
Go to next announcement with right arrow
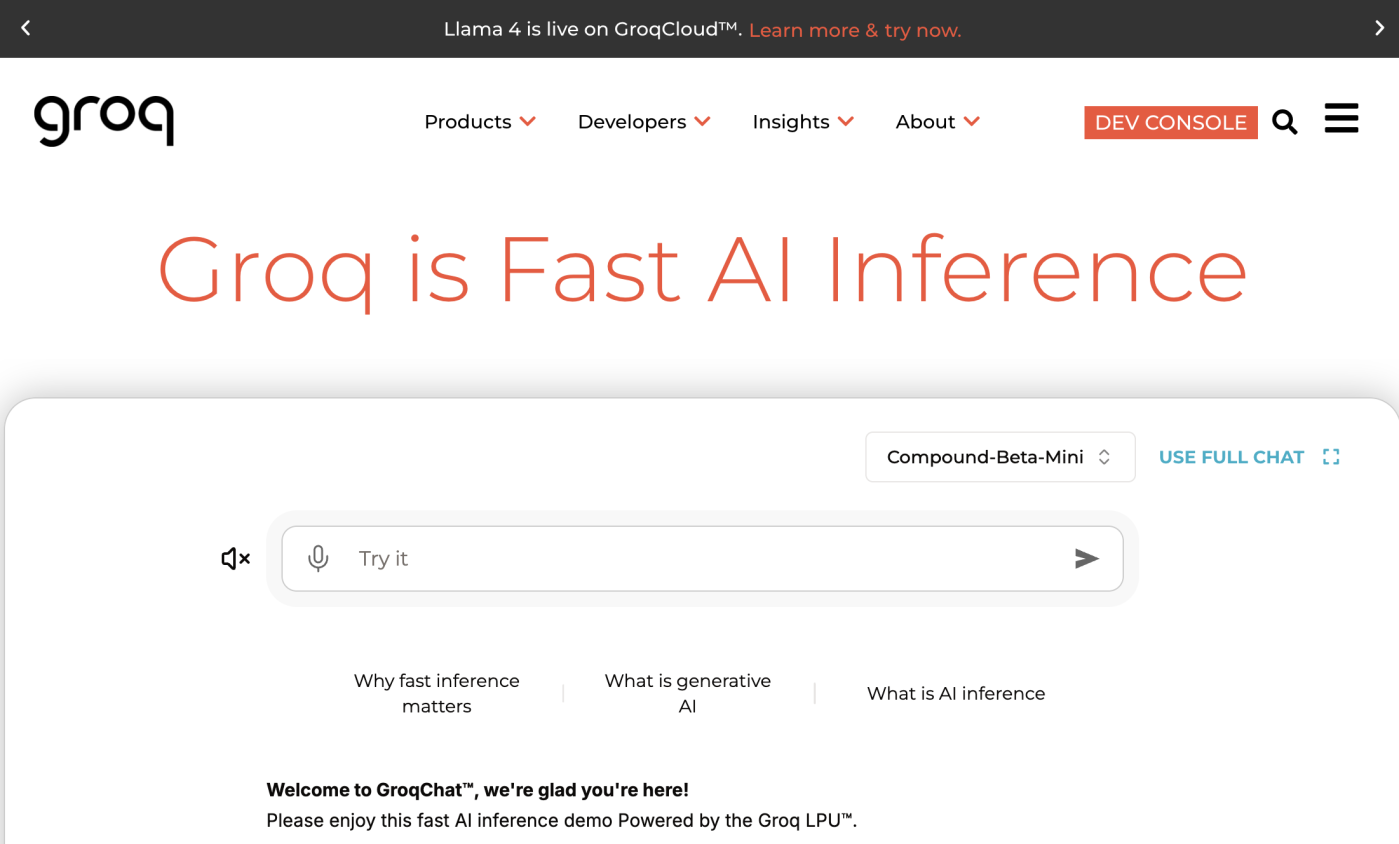tap(1380, 28)
